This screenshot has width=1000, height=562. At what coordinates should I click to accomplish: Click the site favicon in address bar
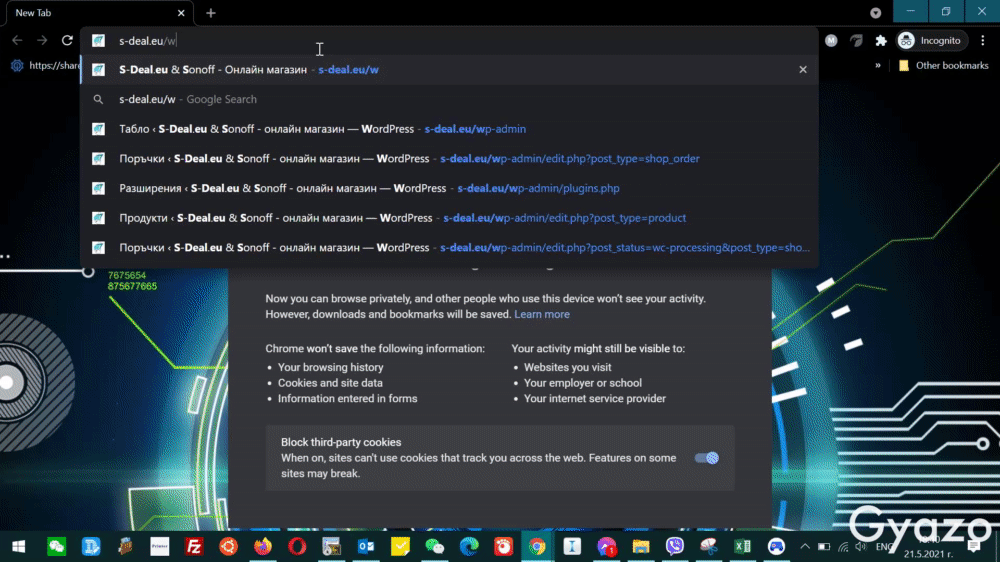[x=98, y=41]
